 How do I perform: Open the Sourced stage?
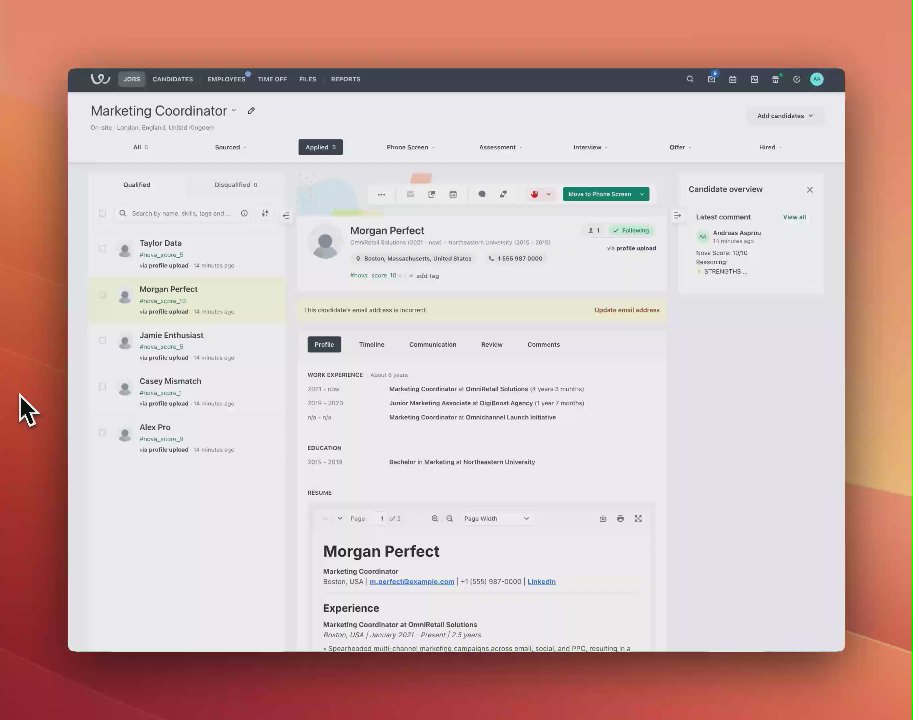230,147
